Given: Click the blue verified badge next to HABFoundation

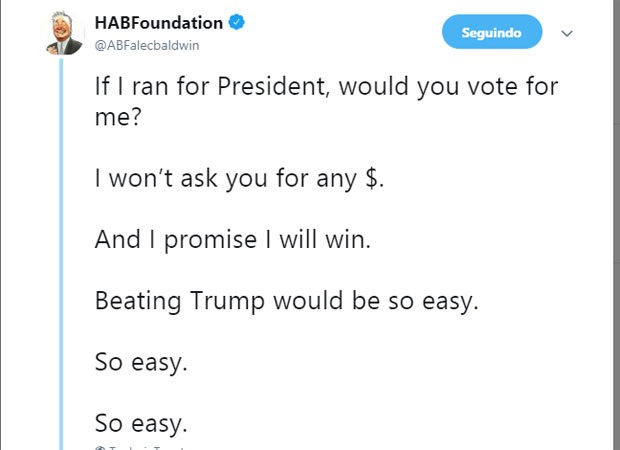Looking at the screenshot, I should pyautogui.click(x=237, y=22).
